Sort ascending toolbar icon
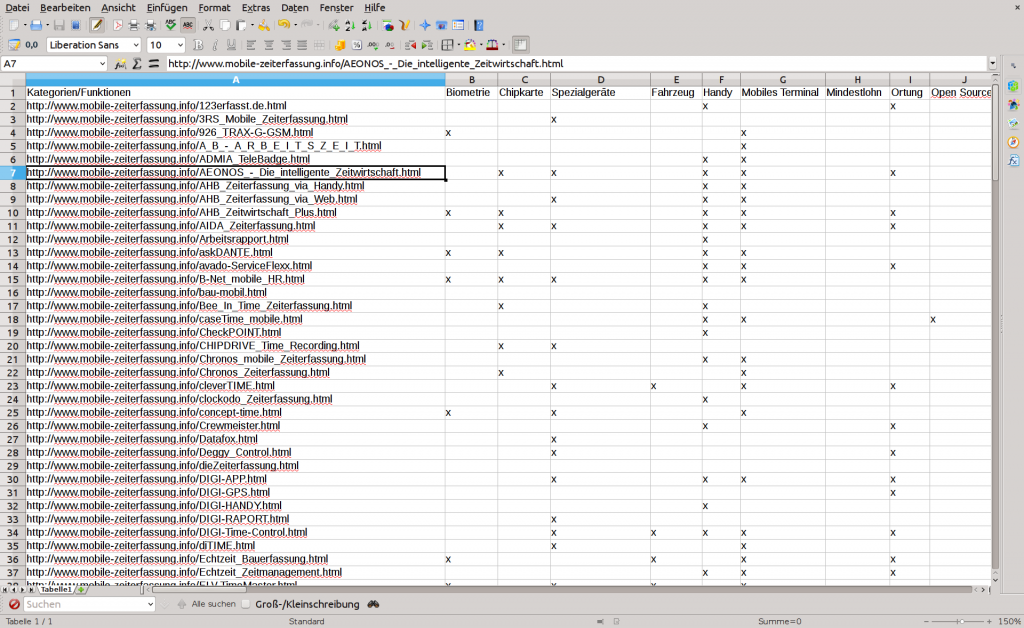Viewport: 1024px width, 628px height. [350, 25]
